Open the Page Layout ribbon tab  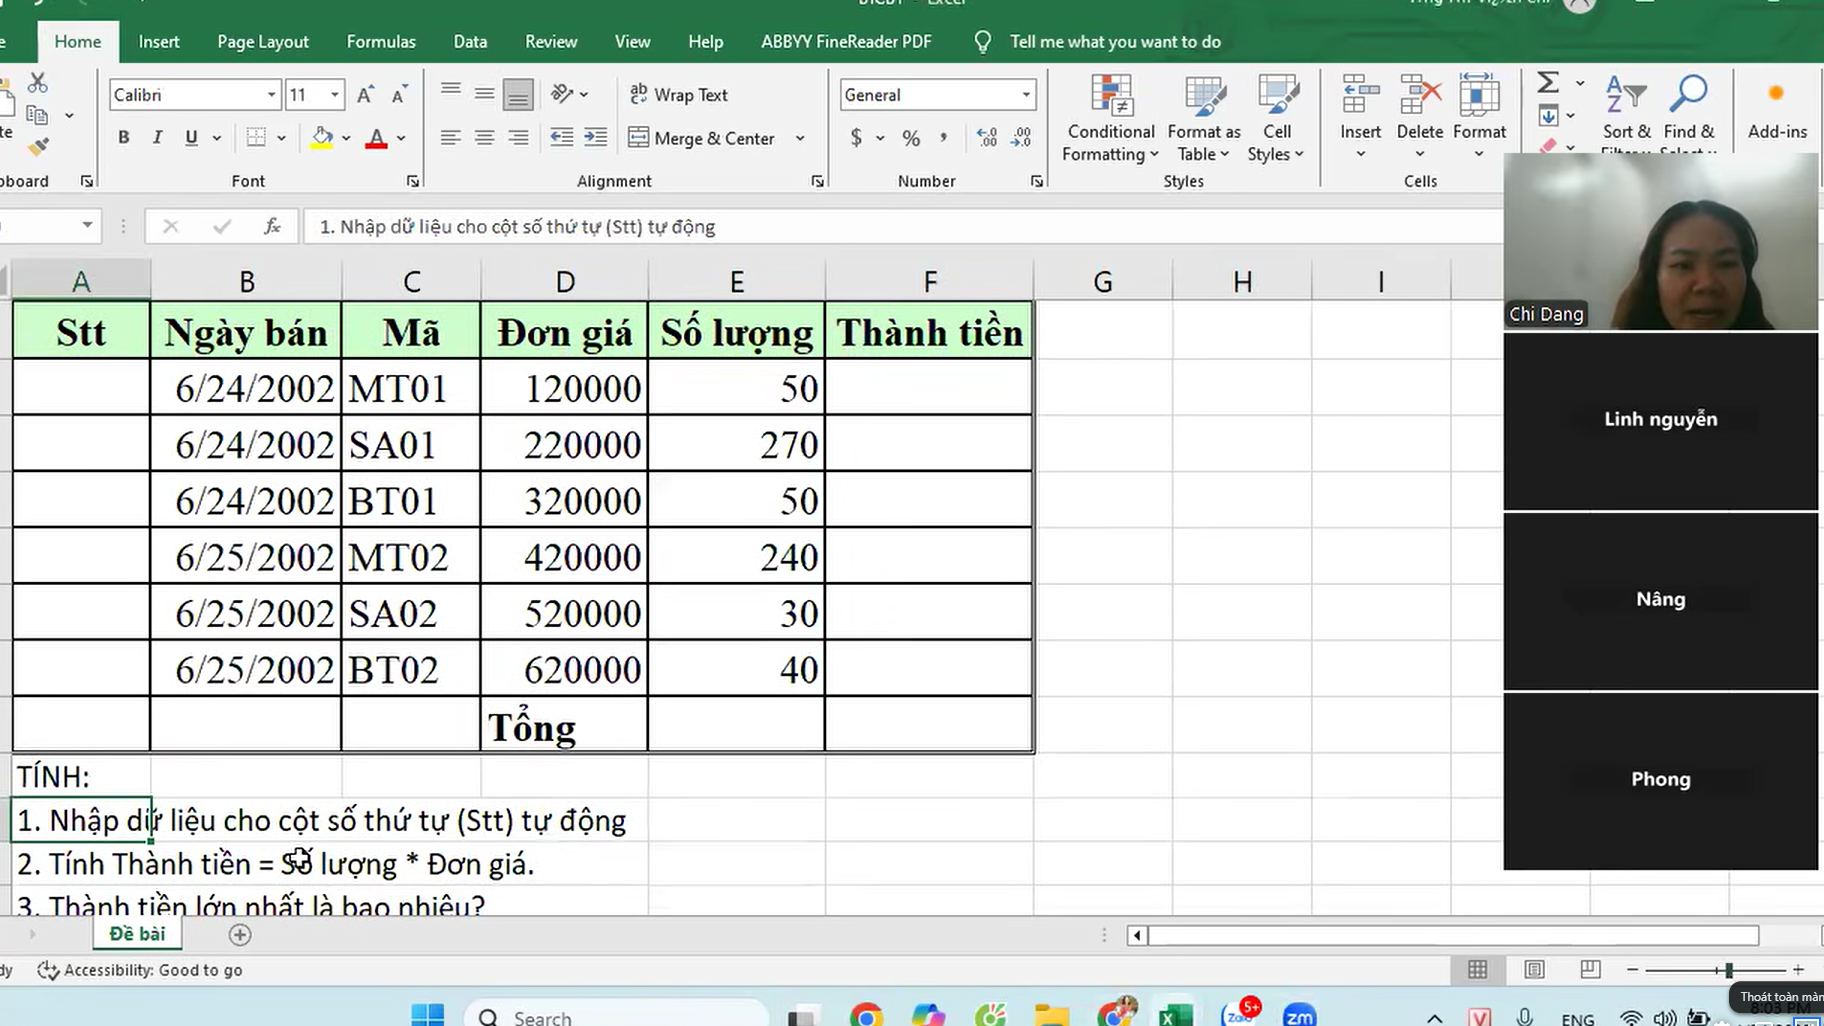pyautogui.click(x=263, y=42)
